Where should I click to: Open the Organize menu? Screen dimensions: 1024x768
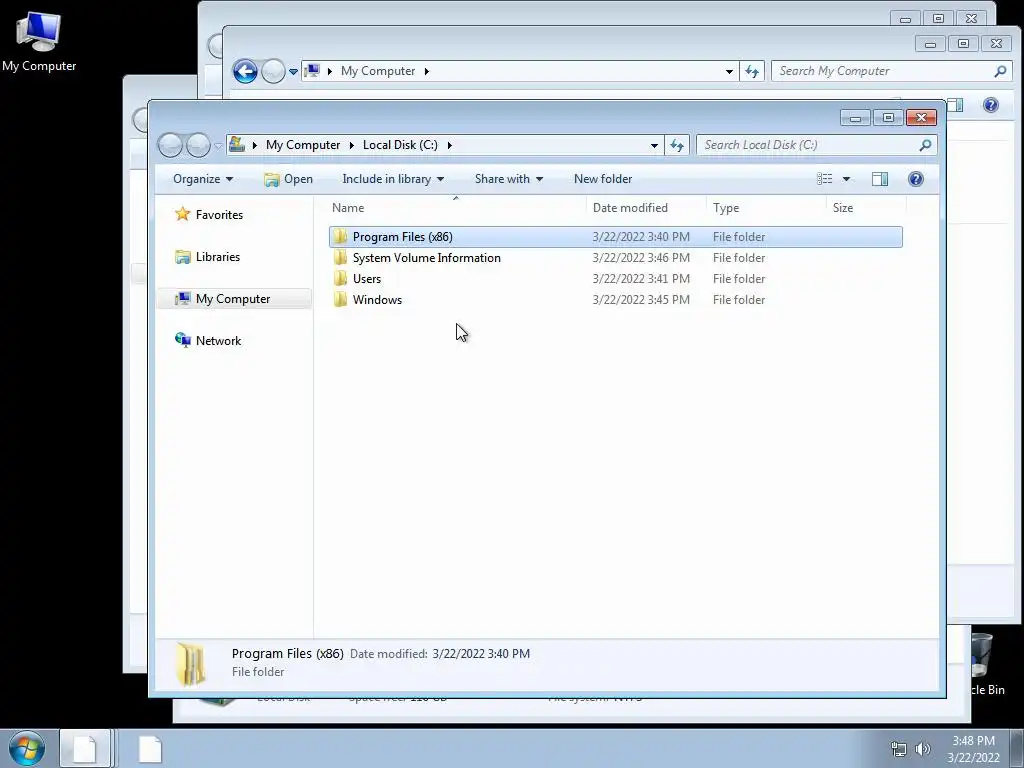pos(202,179)
